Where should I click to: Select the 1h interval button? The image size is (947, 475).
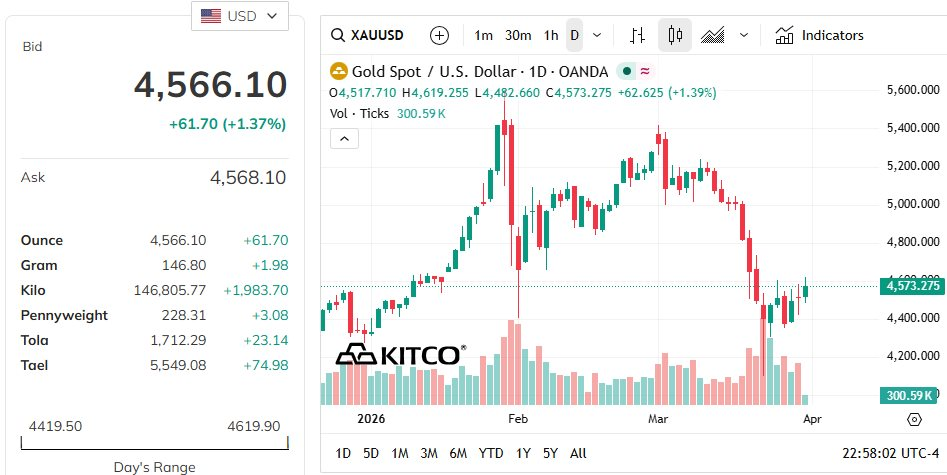551,35
